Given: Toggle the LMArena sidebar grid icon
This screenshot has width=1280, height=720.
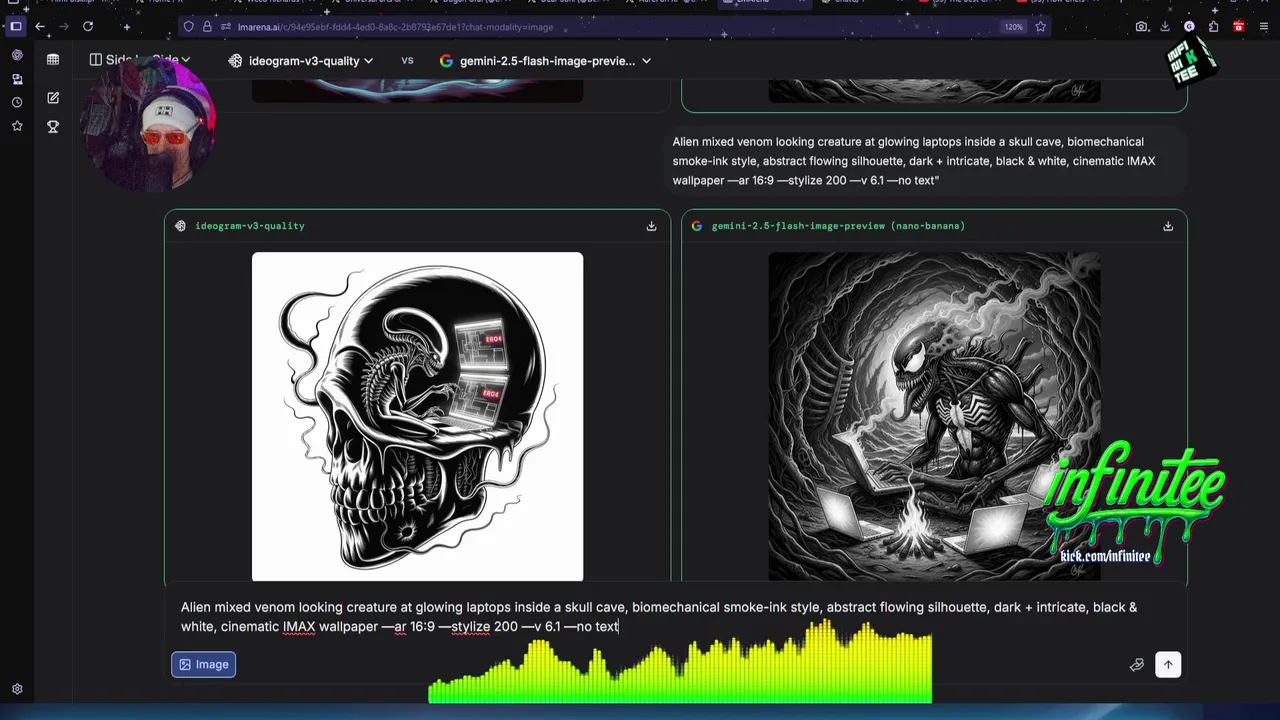Looking at the screenshot, I should pos(53,60).
